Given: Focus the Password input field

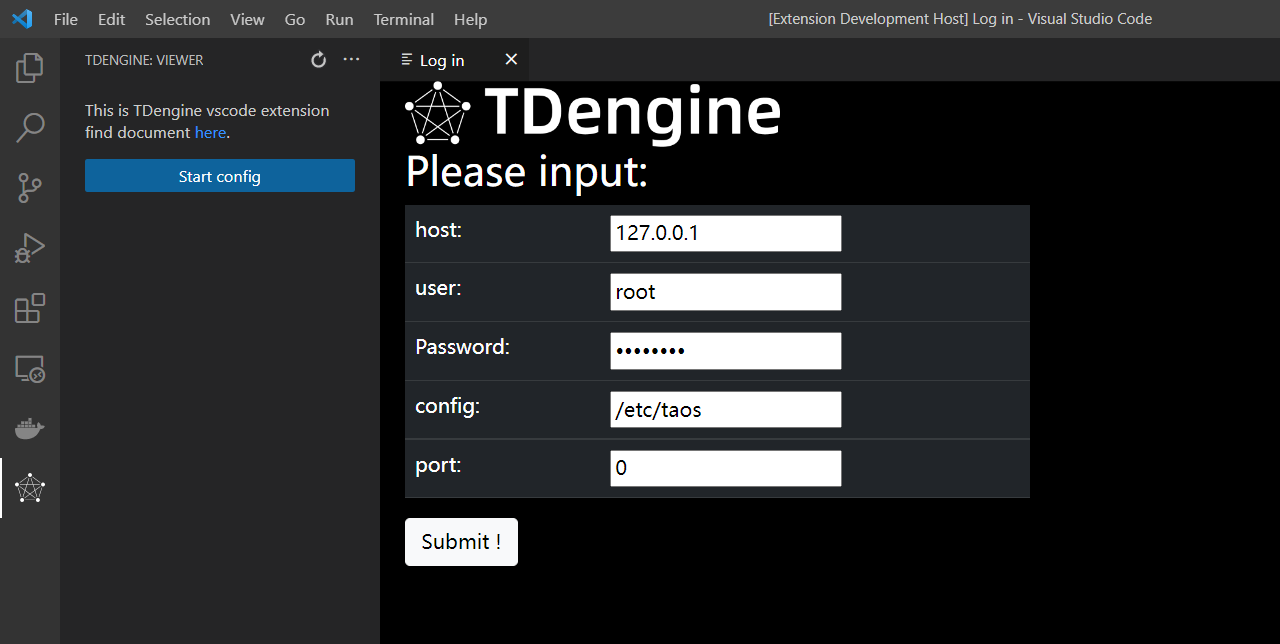Looking at the screenshot, I should coord(726,351).
